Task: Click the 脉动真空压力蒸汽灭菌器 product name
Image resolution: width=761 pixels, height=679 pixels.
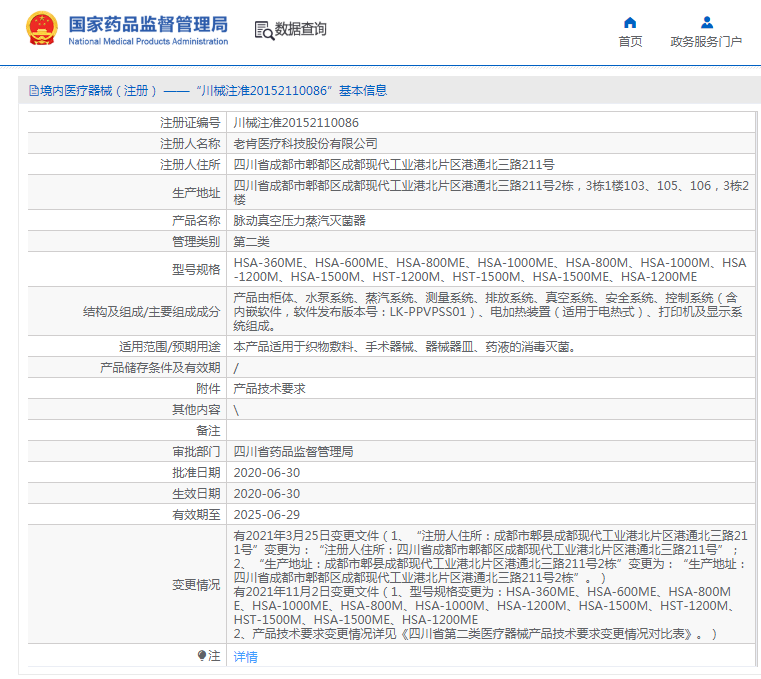Action: tap(299, 221)
